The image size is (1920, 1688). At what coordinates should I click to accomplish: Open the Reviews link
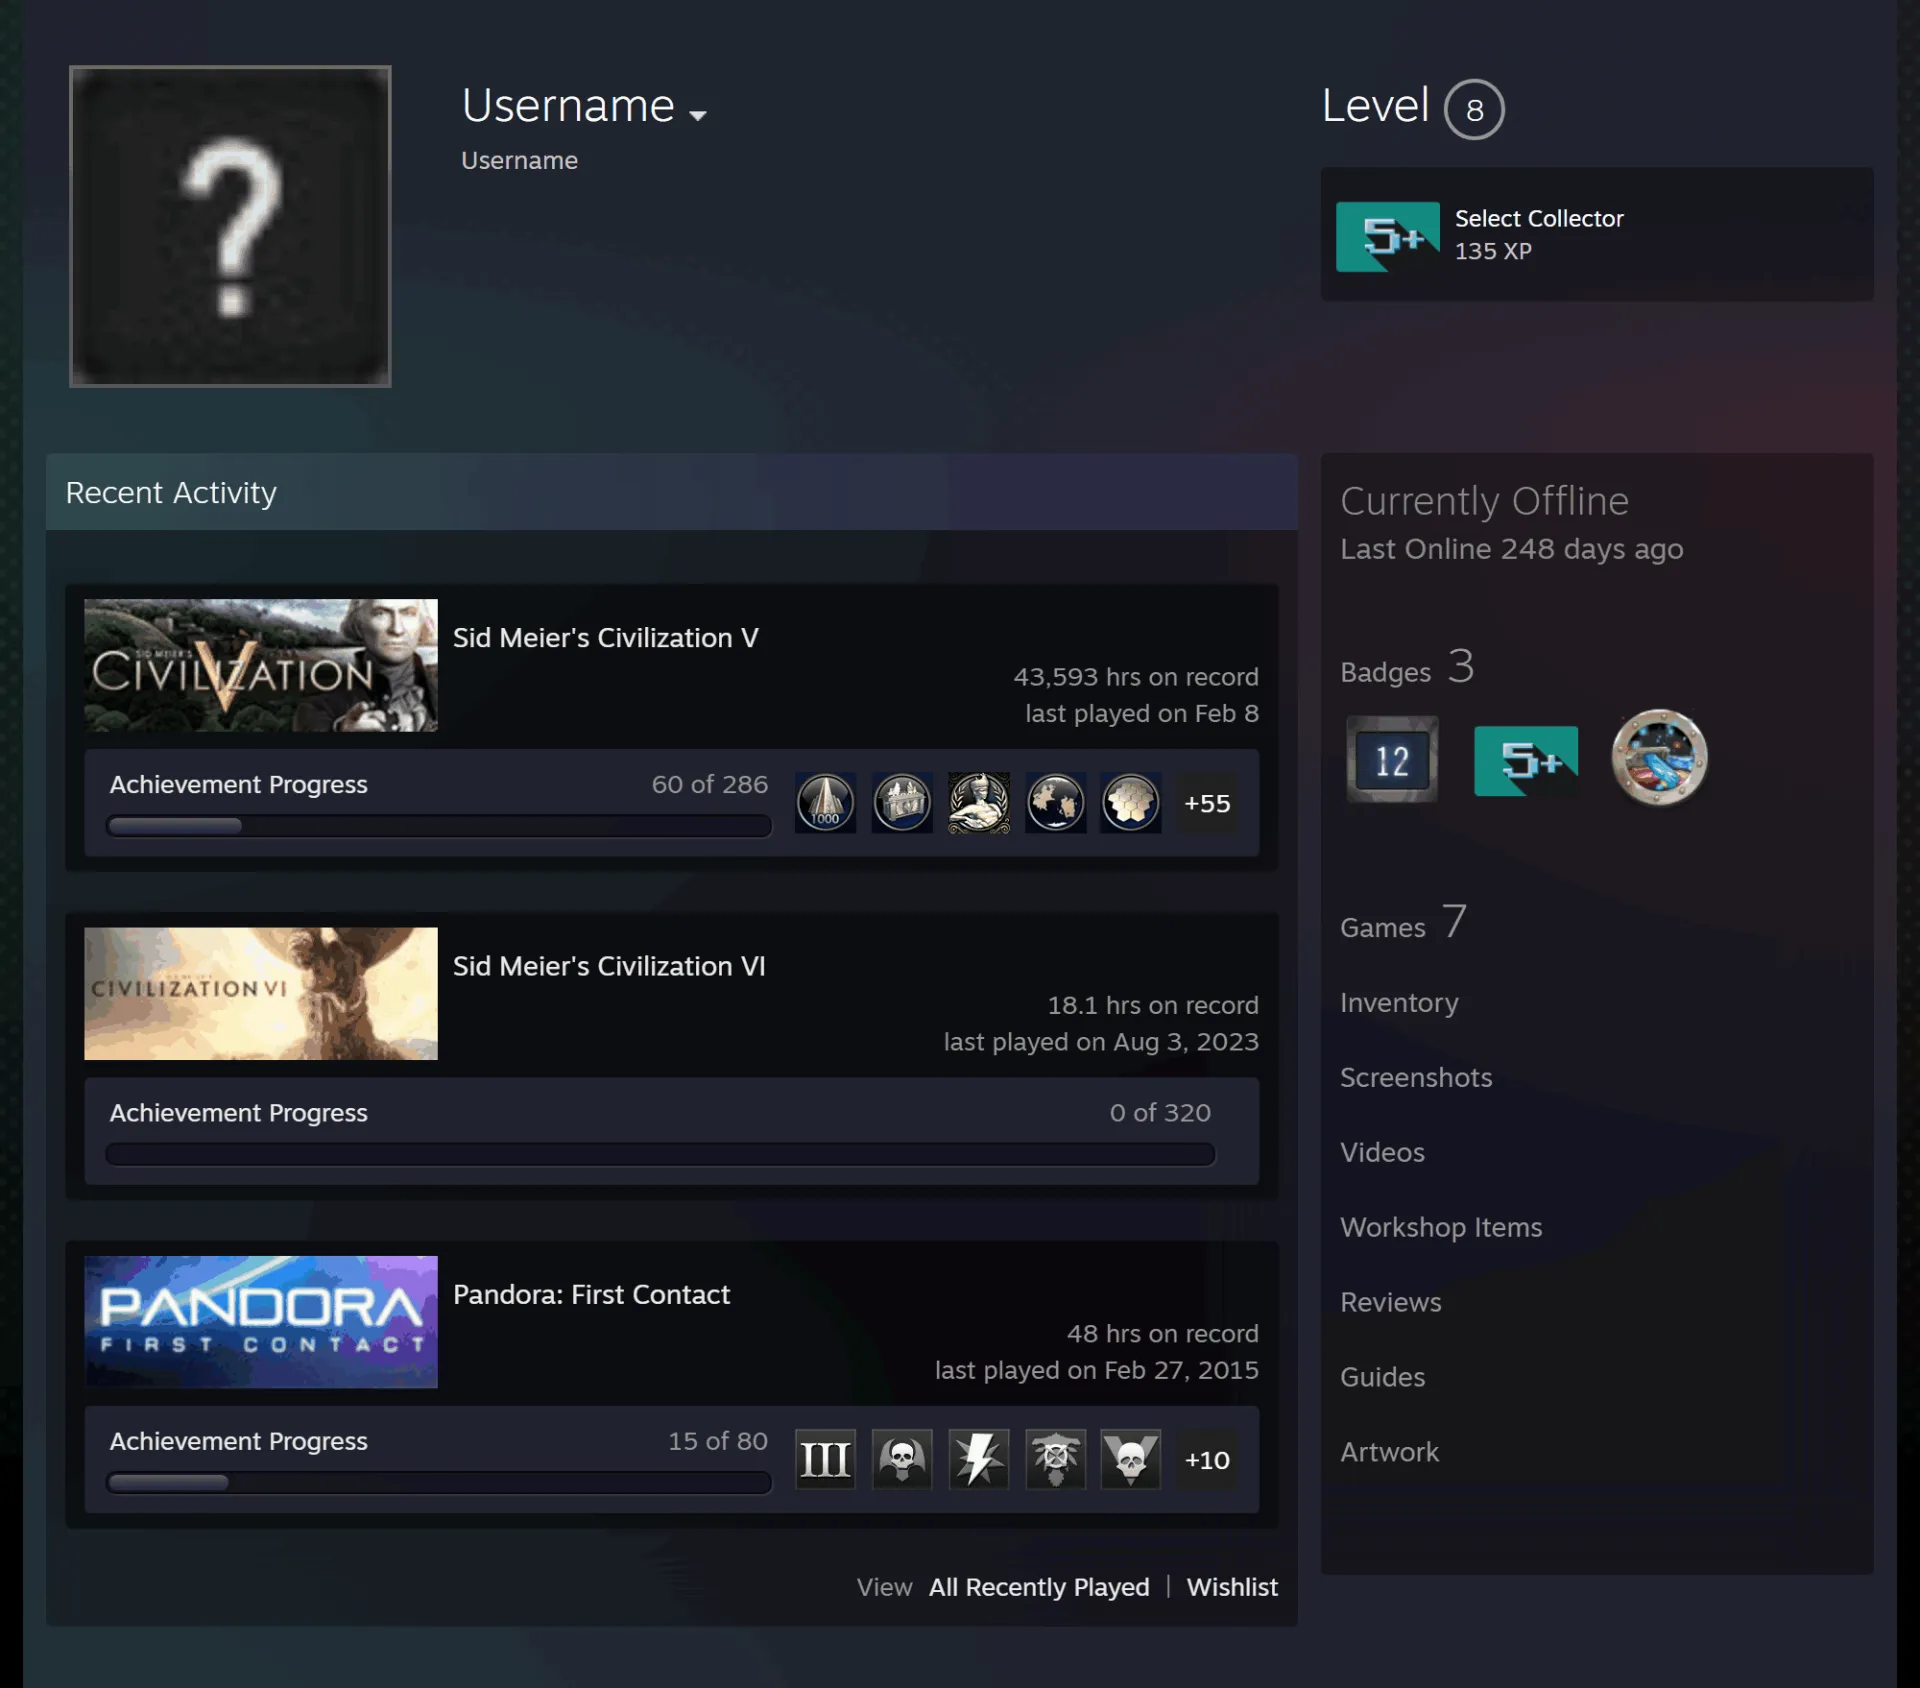point(1391,1302)
